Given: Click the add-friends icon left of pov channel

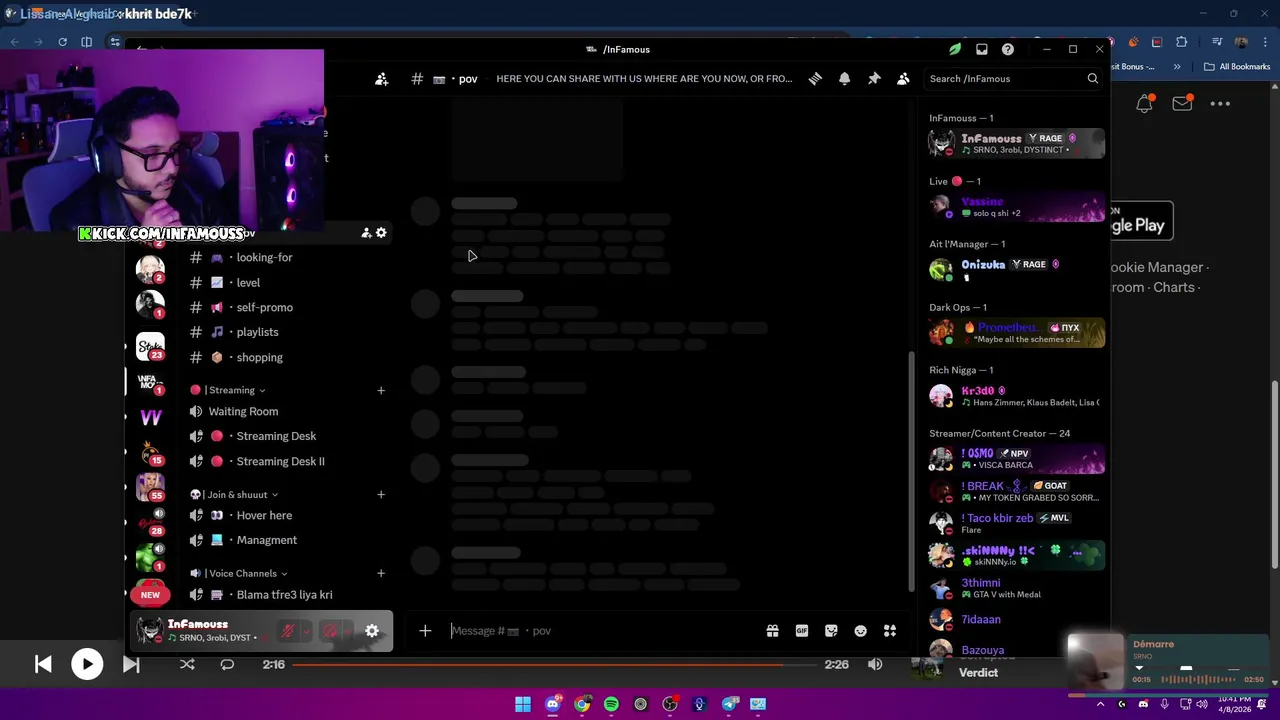Looking at the screenshot, I should tap(381, 79).
